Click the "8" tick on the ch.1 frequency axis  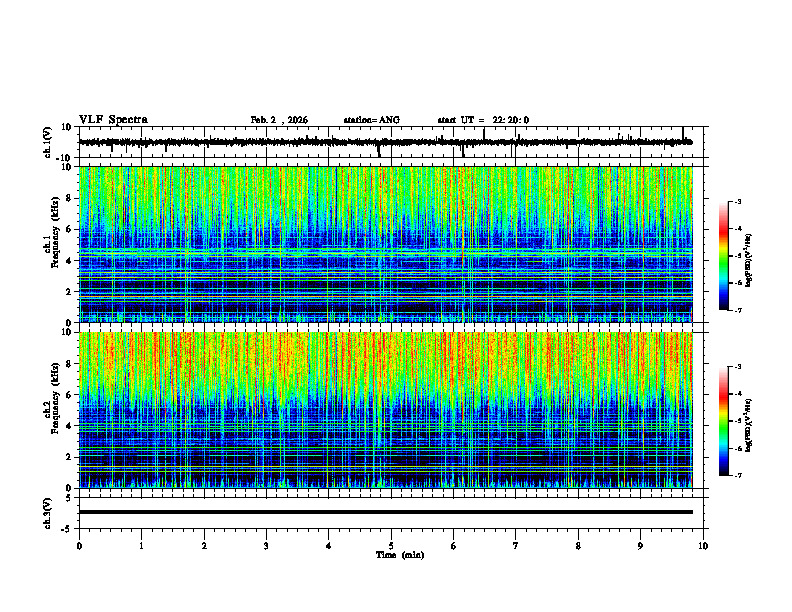pos(69,198)
